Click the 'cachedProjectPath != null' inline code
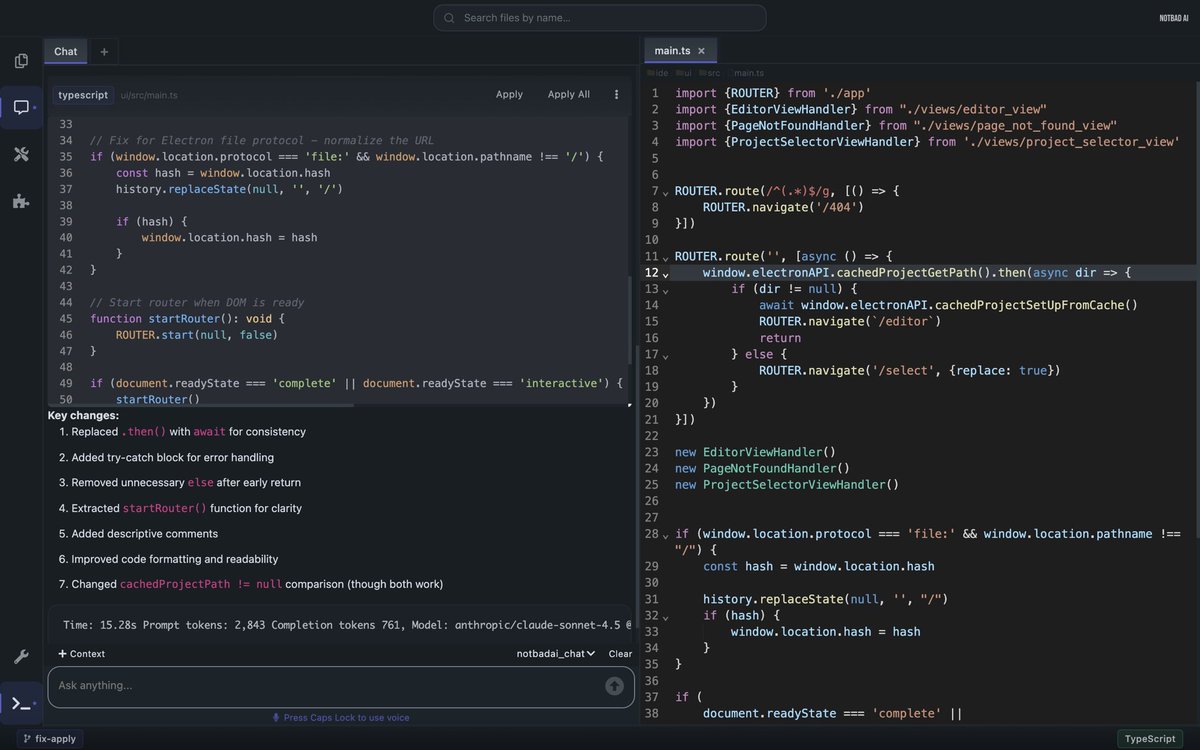Viewport: 1200px width, 750px height. click(201, 584)
